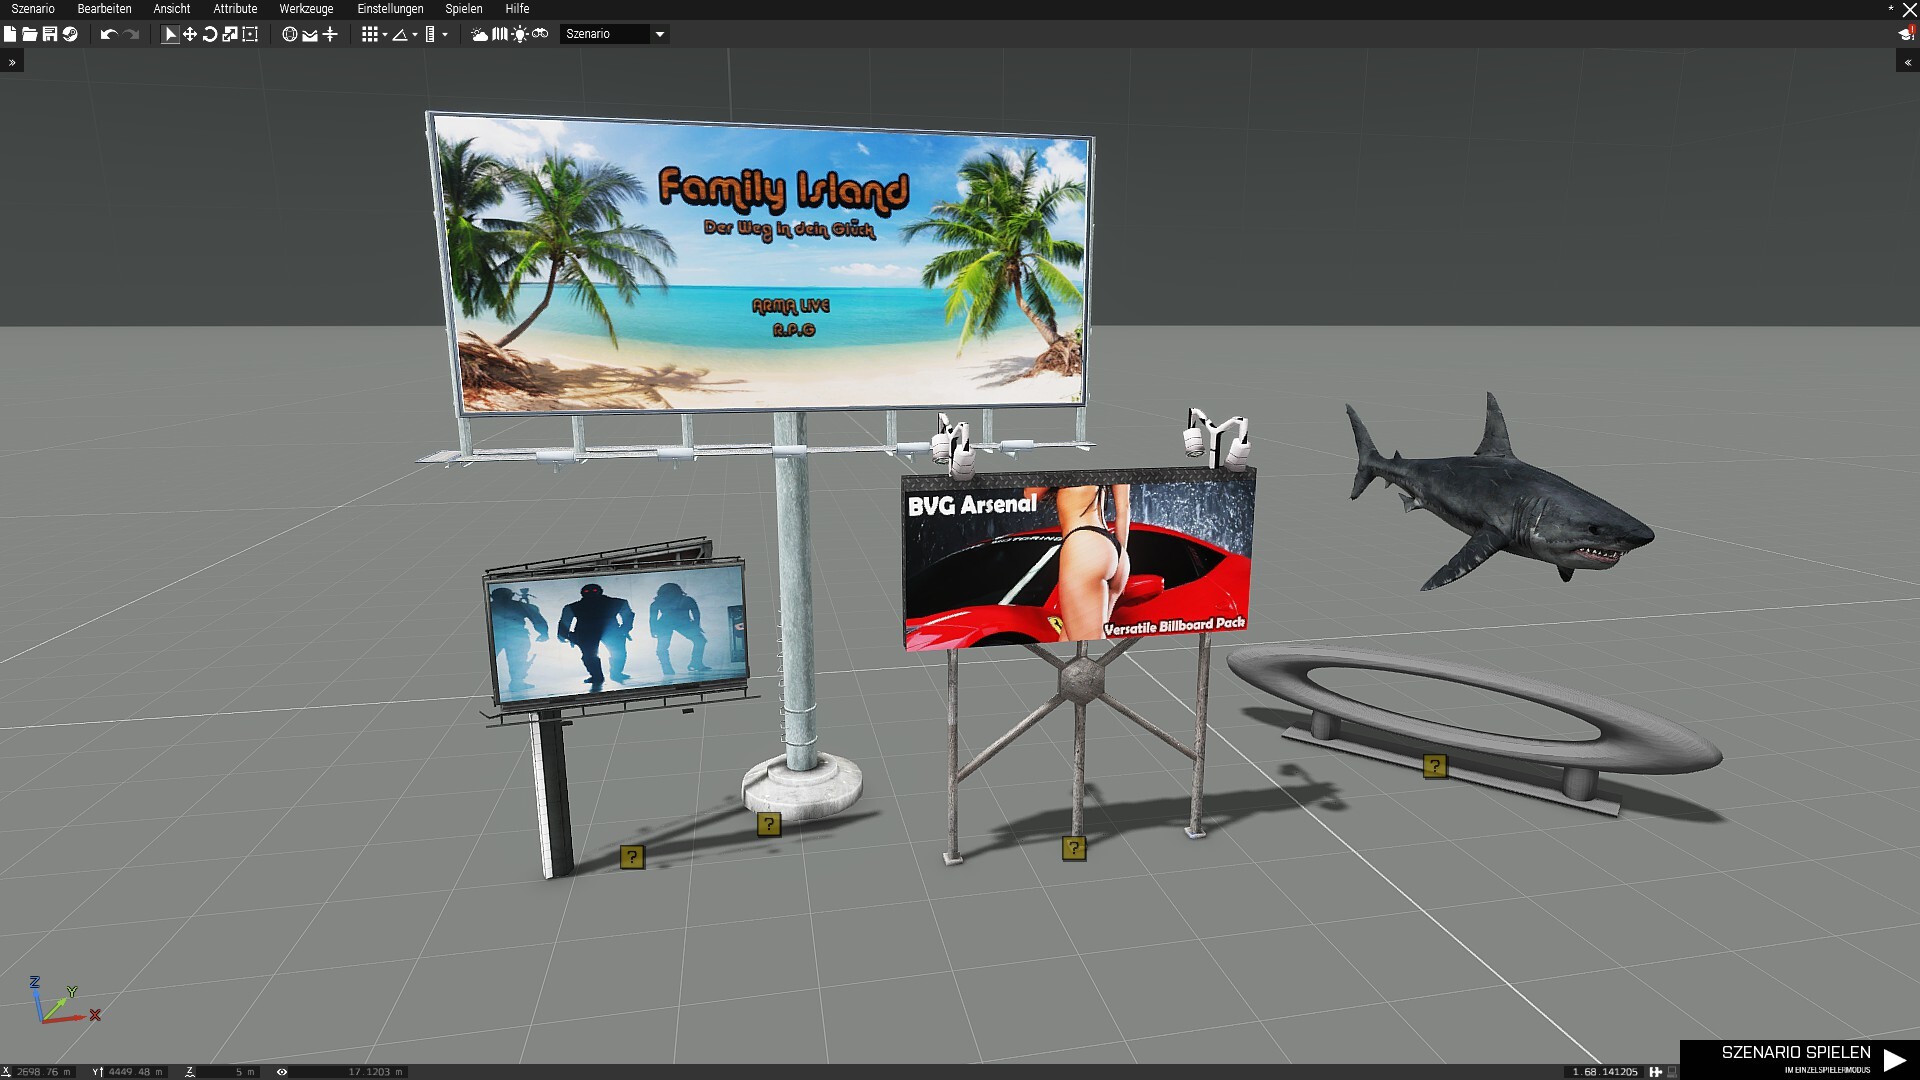1920x1080 pixels.
Task: Click Szenario Spielen play button
Action: click(1800, 1059)
